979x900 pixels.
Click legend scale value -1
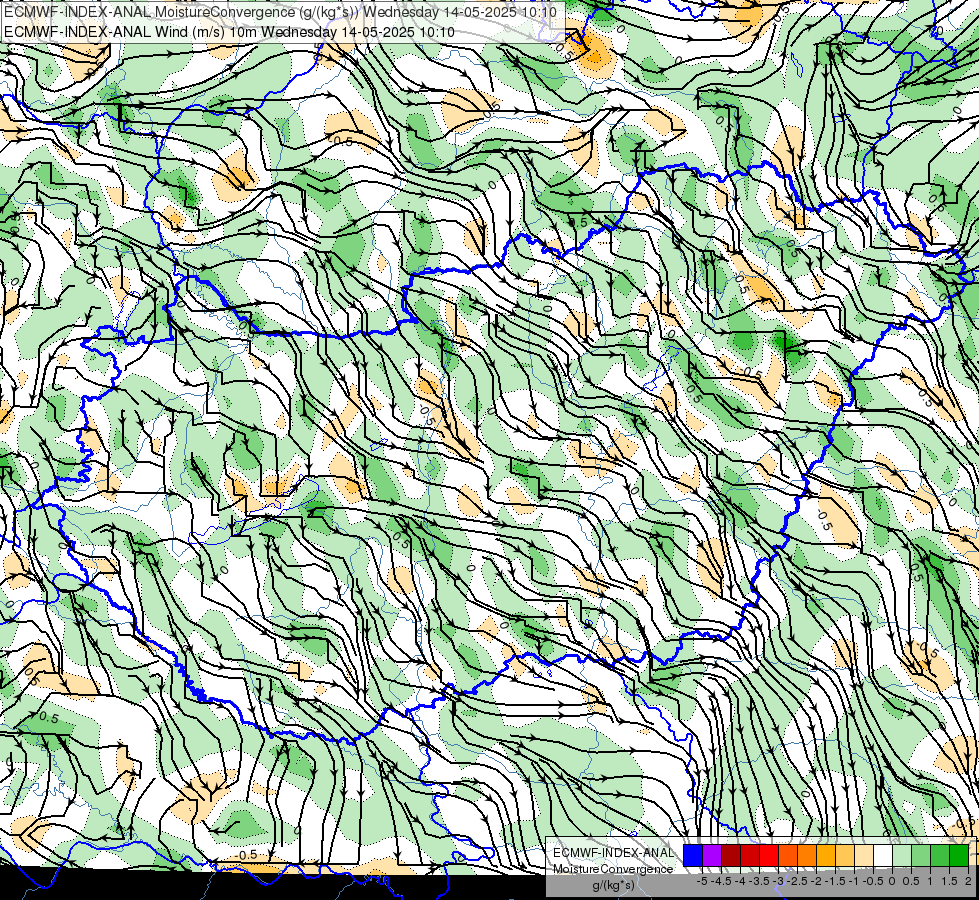(854, 881)
